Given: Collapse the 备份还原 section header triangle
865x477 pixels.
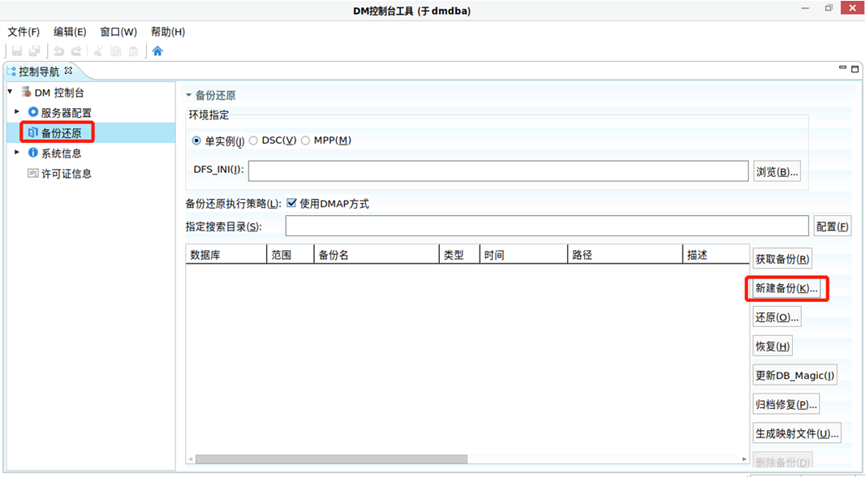Looking at the screenshot, I should (189, 95).
